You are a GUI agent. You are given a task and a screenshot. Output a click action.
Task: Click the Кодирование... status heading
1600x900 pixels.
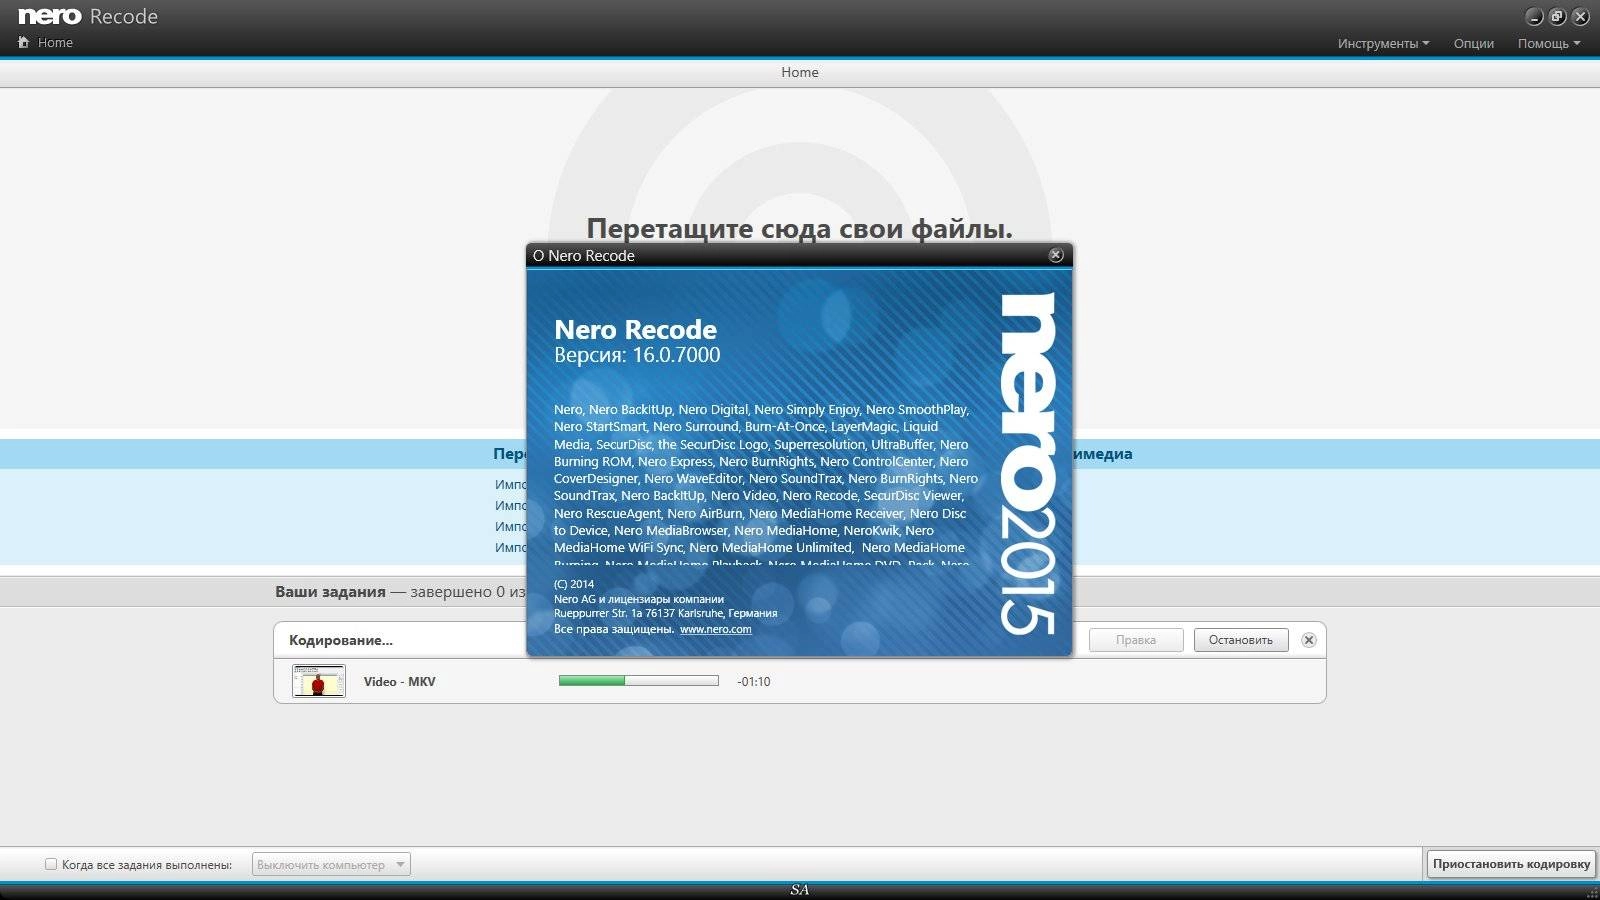[x=341, y=640]
